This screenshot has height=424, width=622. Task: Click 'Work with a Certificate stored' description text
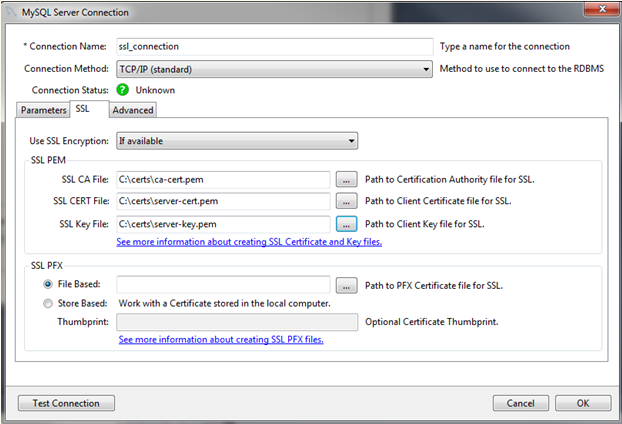click(x=225, y=303)
